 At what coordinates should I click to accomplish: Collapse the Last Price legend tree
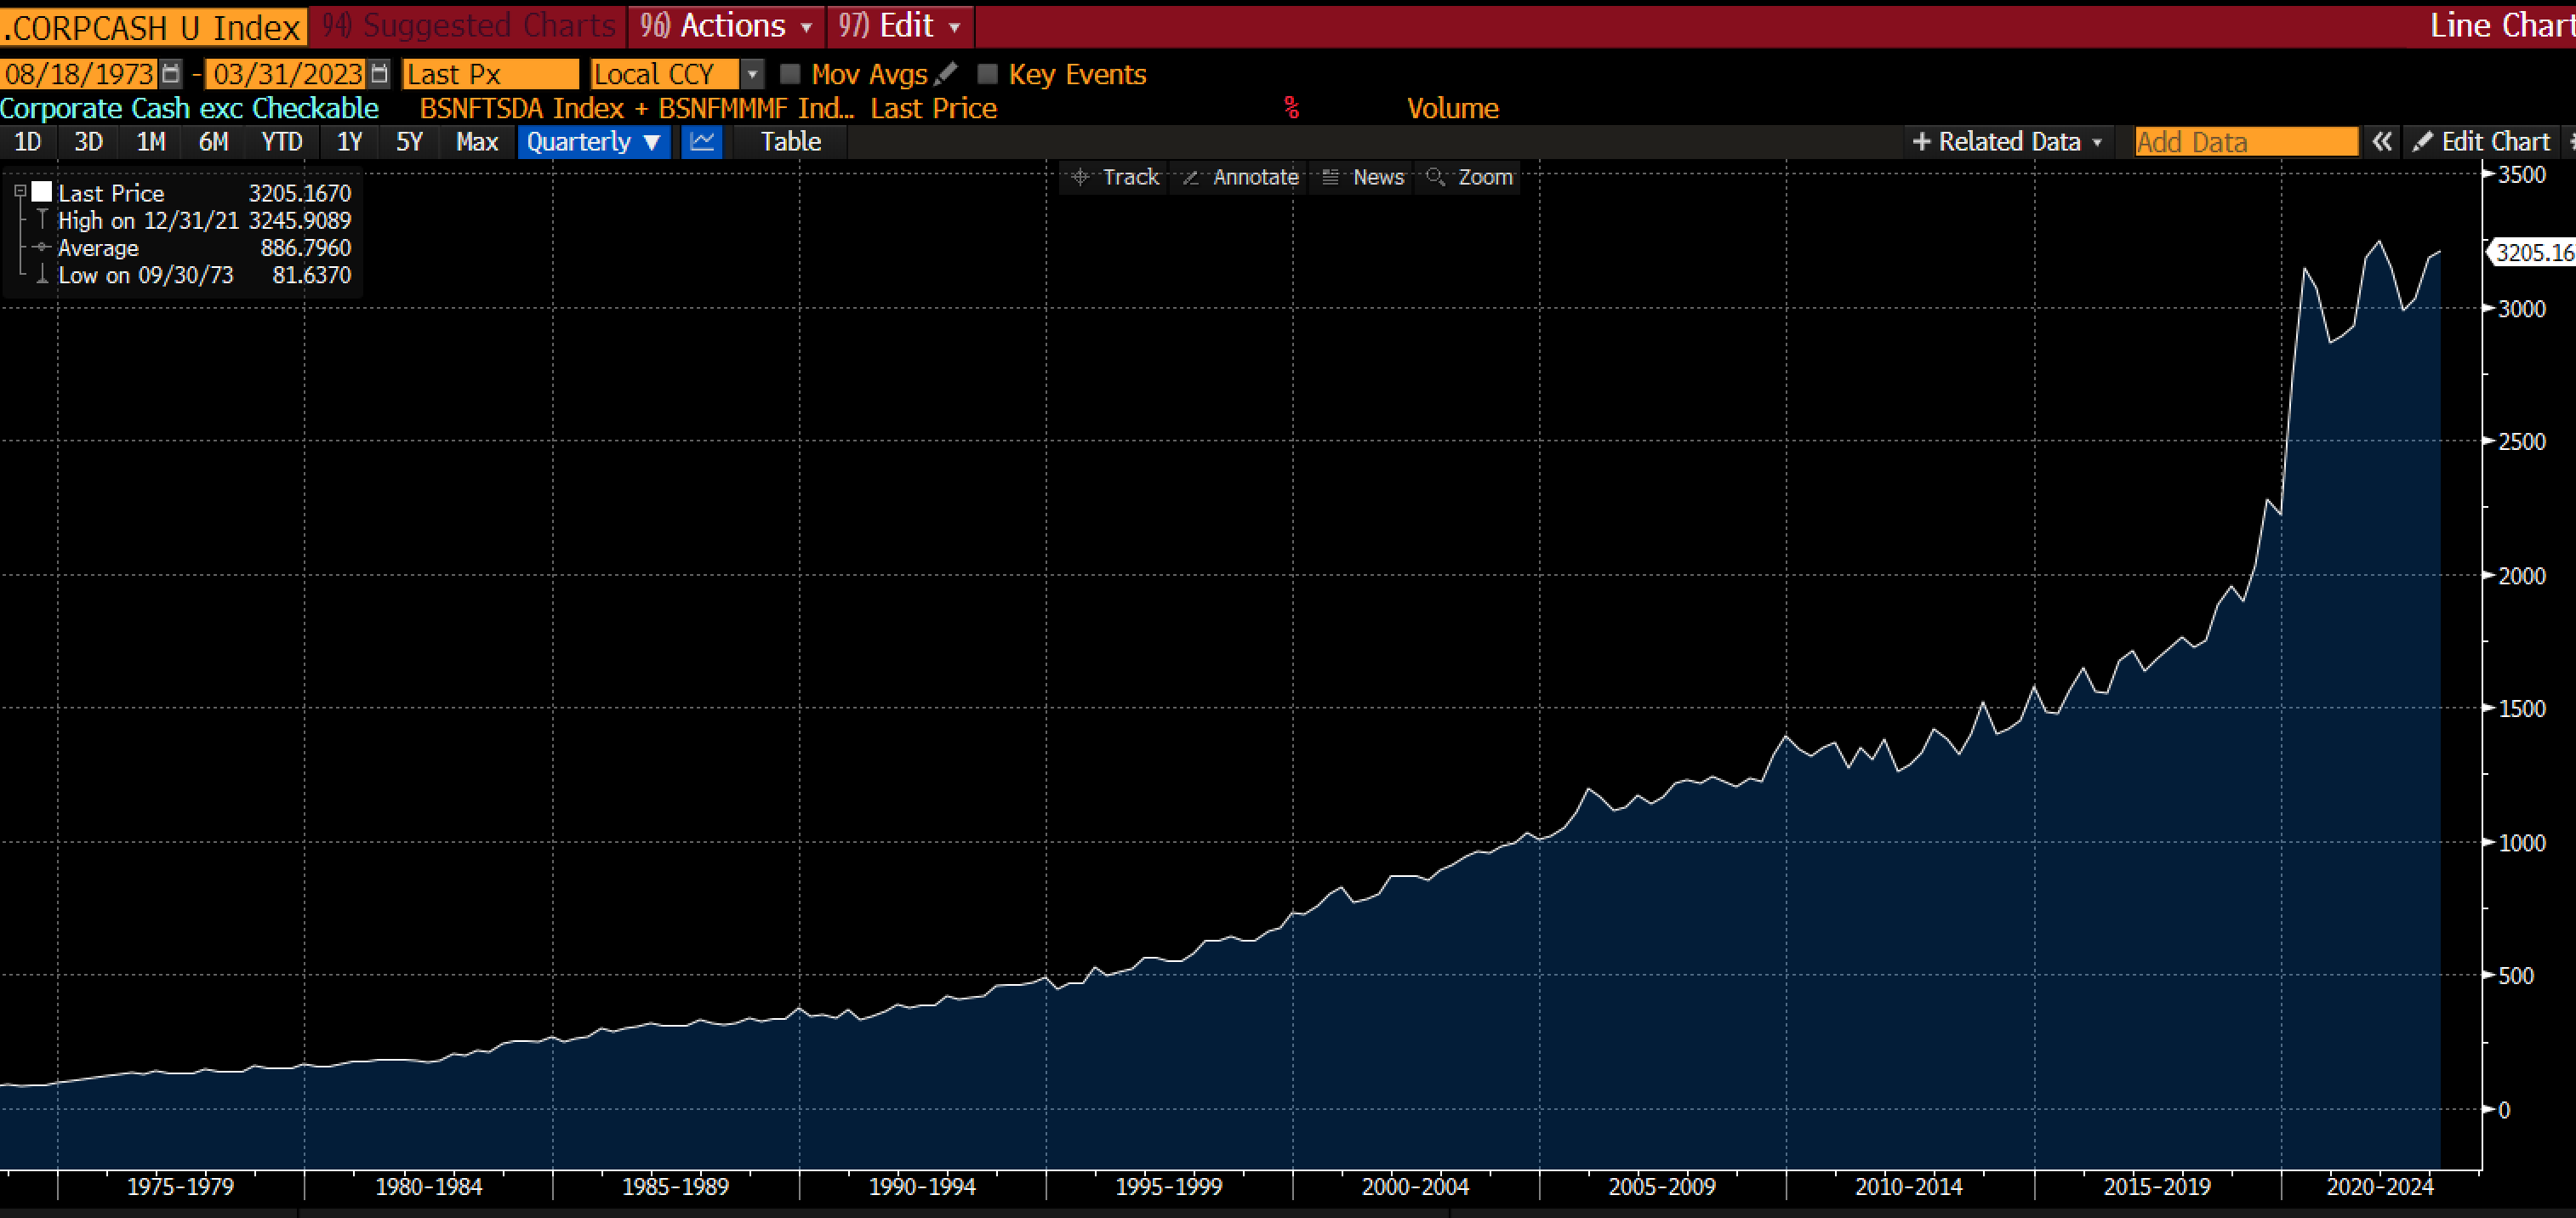[x=20, y=191]
